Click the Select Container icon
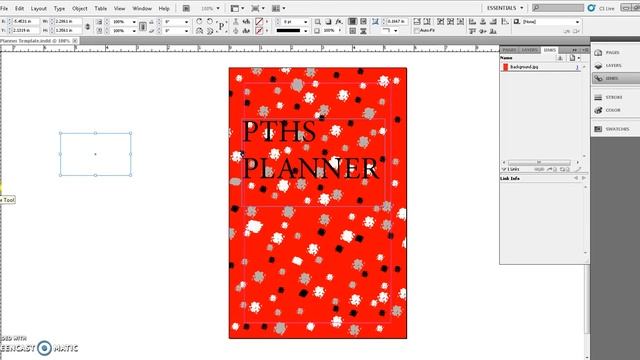640x360 pixels. click(x=236, y=22)
